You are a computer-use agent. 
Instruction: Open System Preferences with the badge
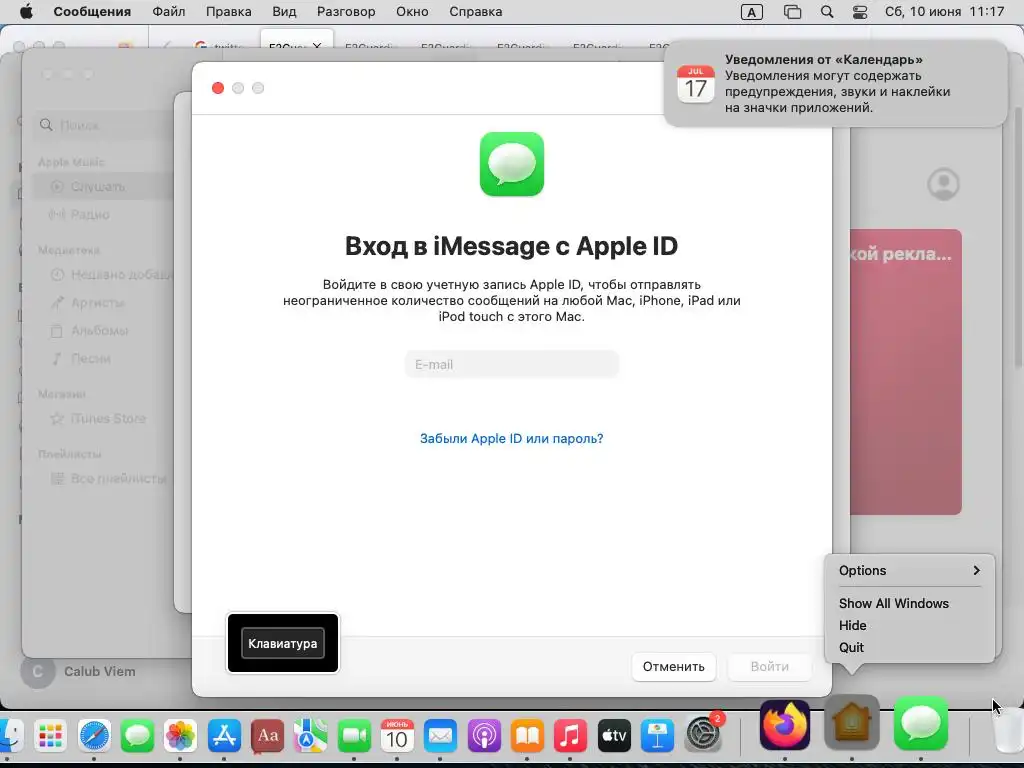703,734
